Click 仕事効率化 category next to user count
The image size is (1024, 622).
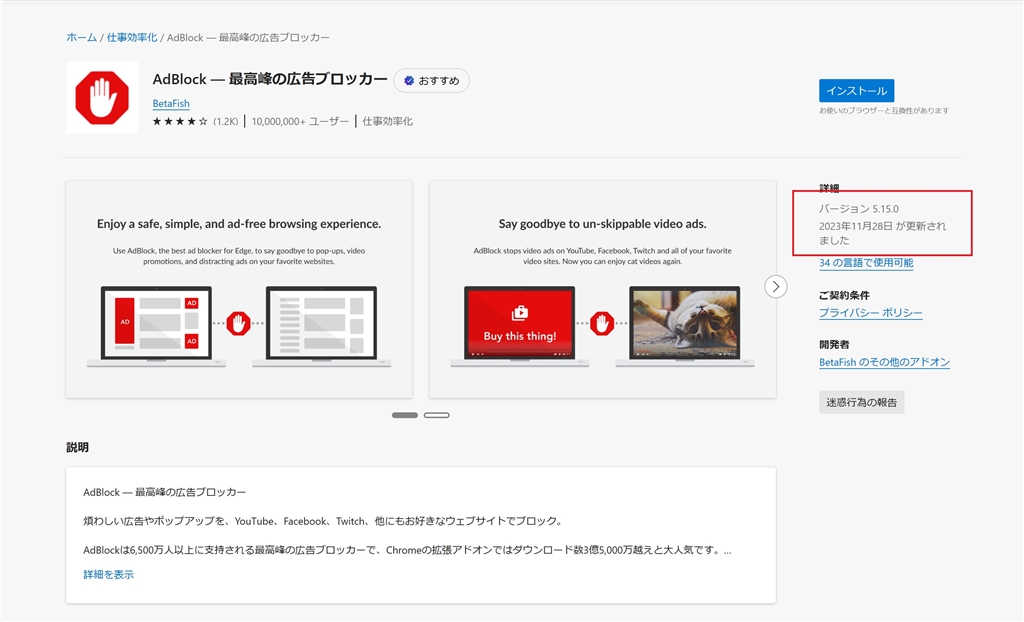coord(387,122)
